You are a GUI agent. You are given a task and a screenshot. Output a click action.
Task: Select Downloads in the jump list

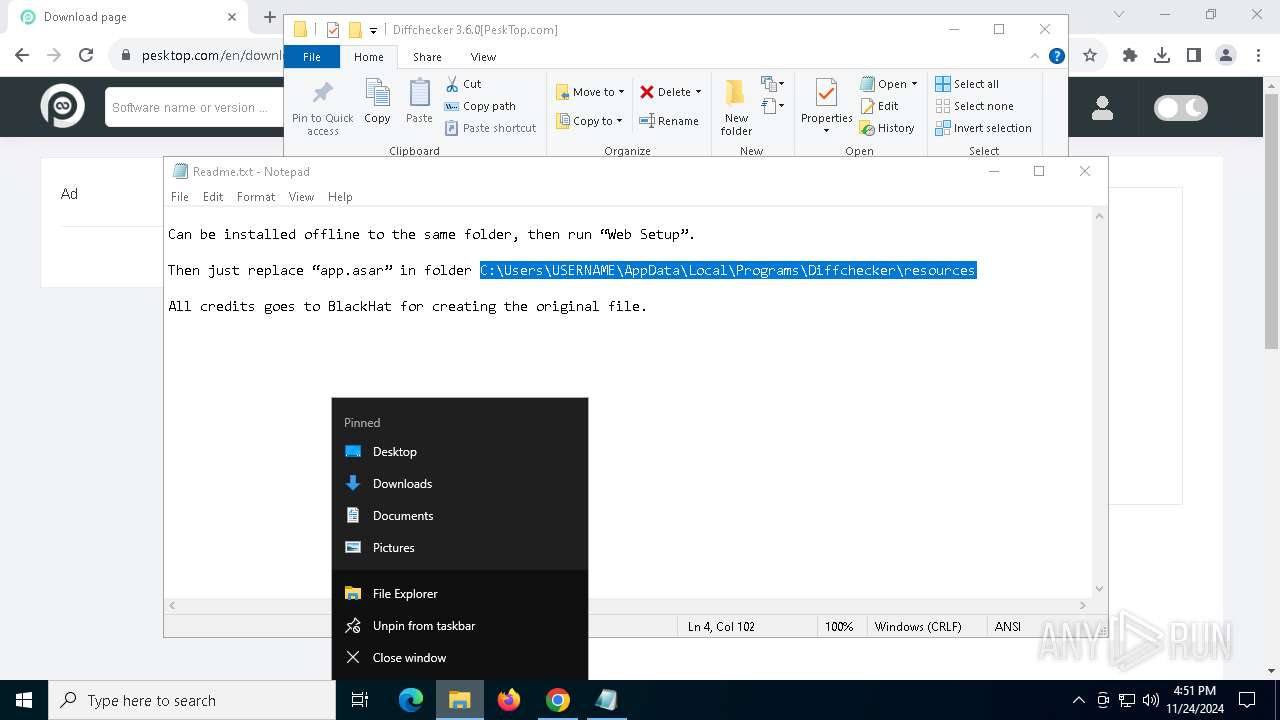pos(460,484)
